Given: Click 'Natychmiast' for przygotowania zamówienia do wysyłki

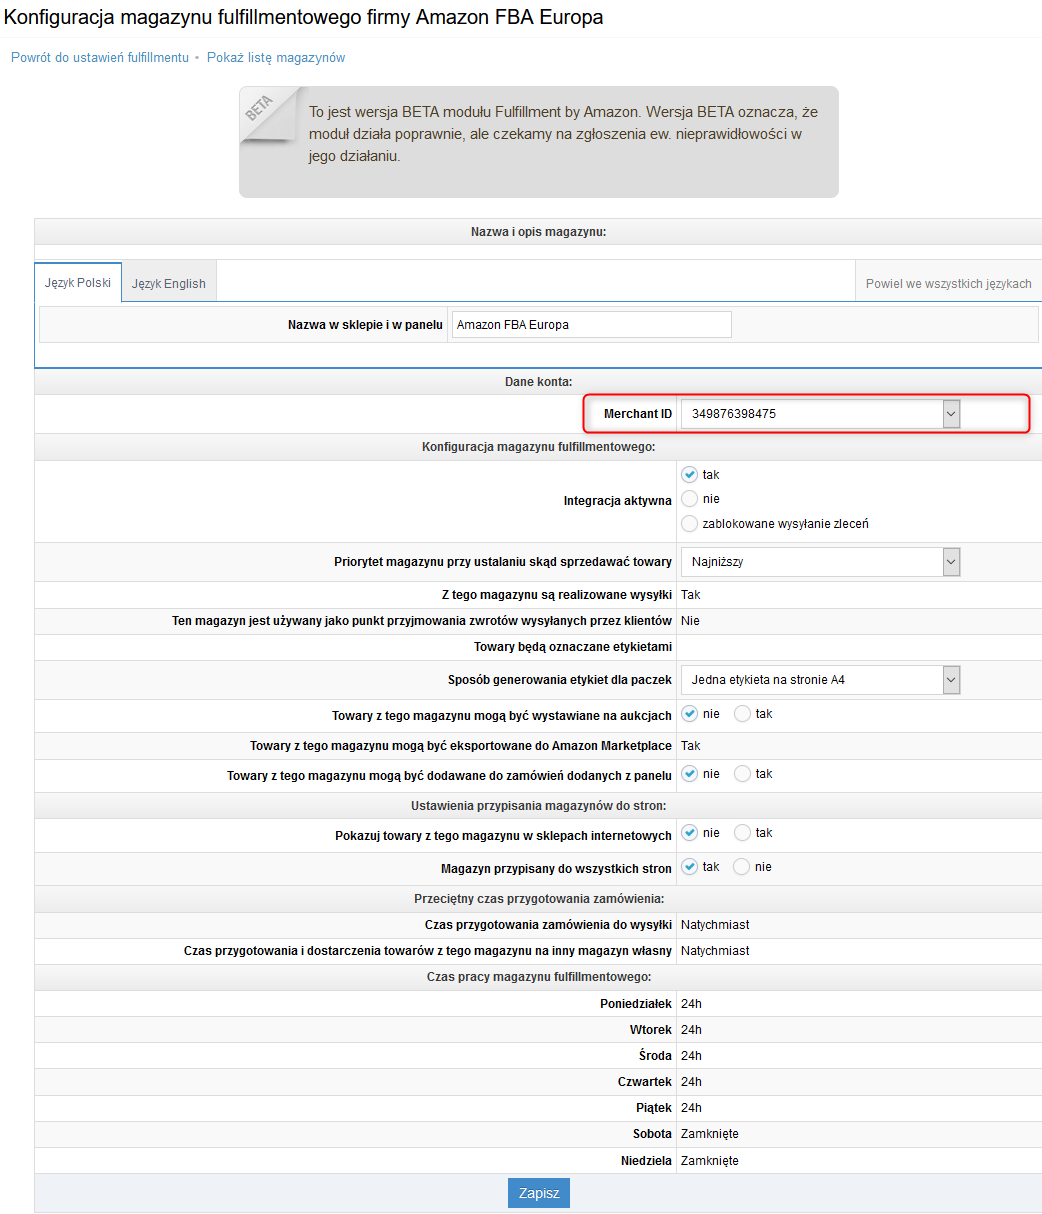Looking at the screenshot, I should point(715,925).
